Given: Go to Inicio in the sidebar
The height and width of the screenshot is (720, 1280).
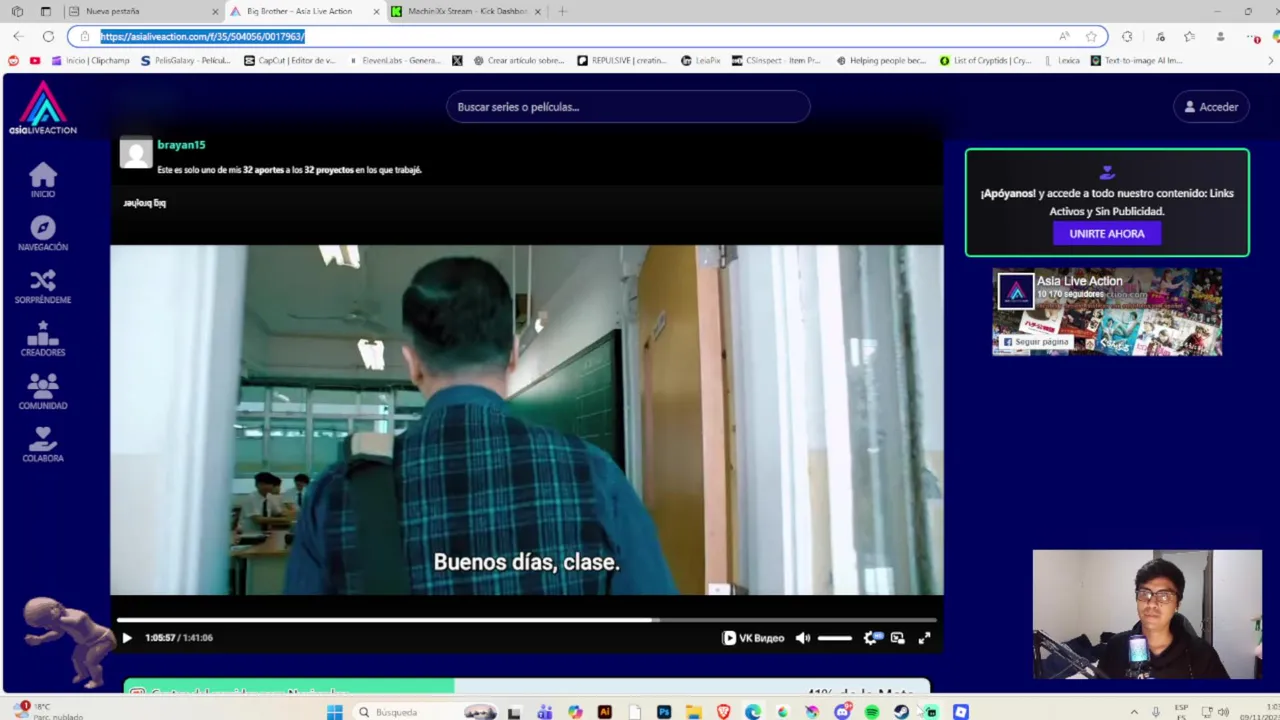Looking at the screenshot, I should point(43,181).
